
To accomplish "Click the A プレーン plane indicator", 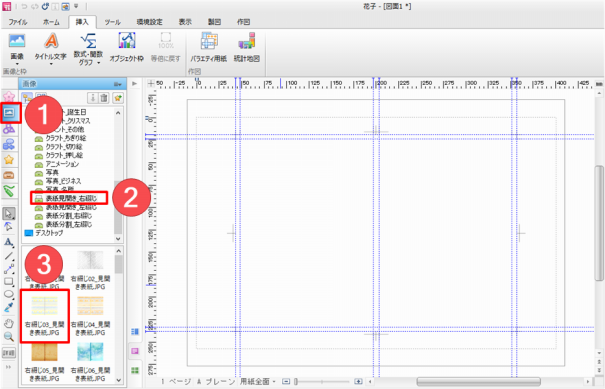I will 216,381.
